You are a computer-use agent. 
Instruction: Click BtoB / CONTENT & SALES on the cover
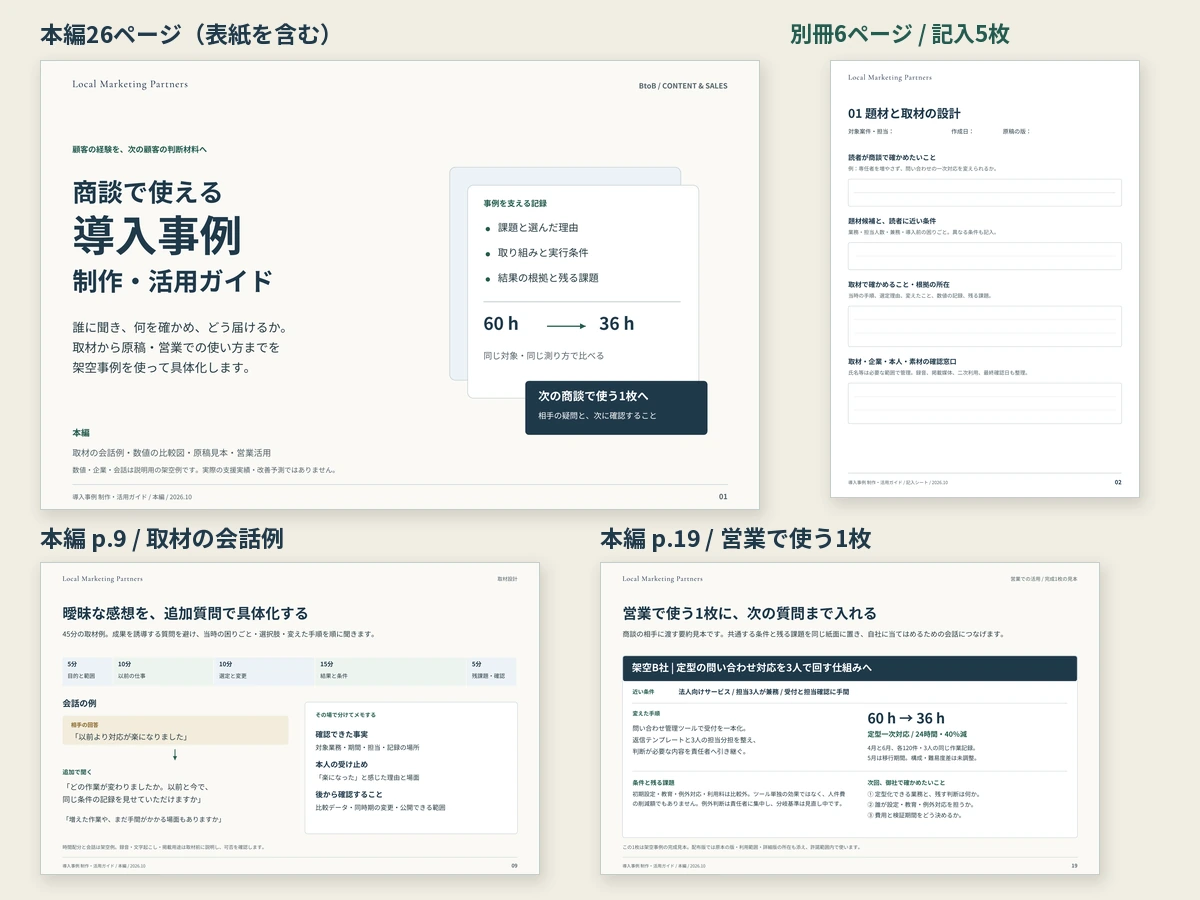pos(683,86)
